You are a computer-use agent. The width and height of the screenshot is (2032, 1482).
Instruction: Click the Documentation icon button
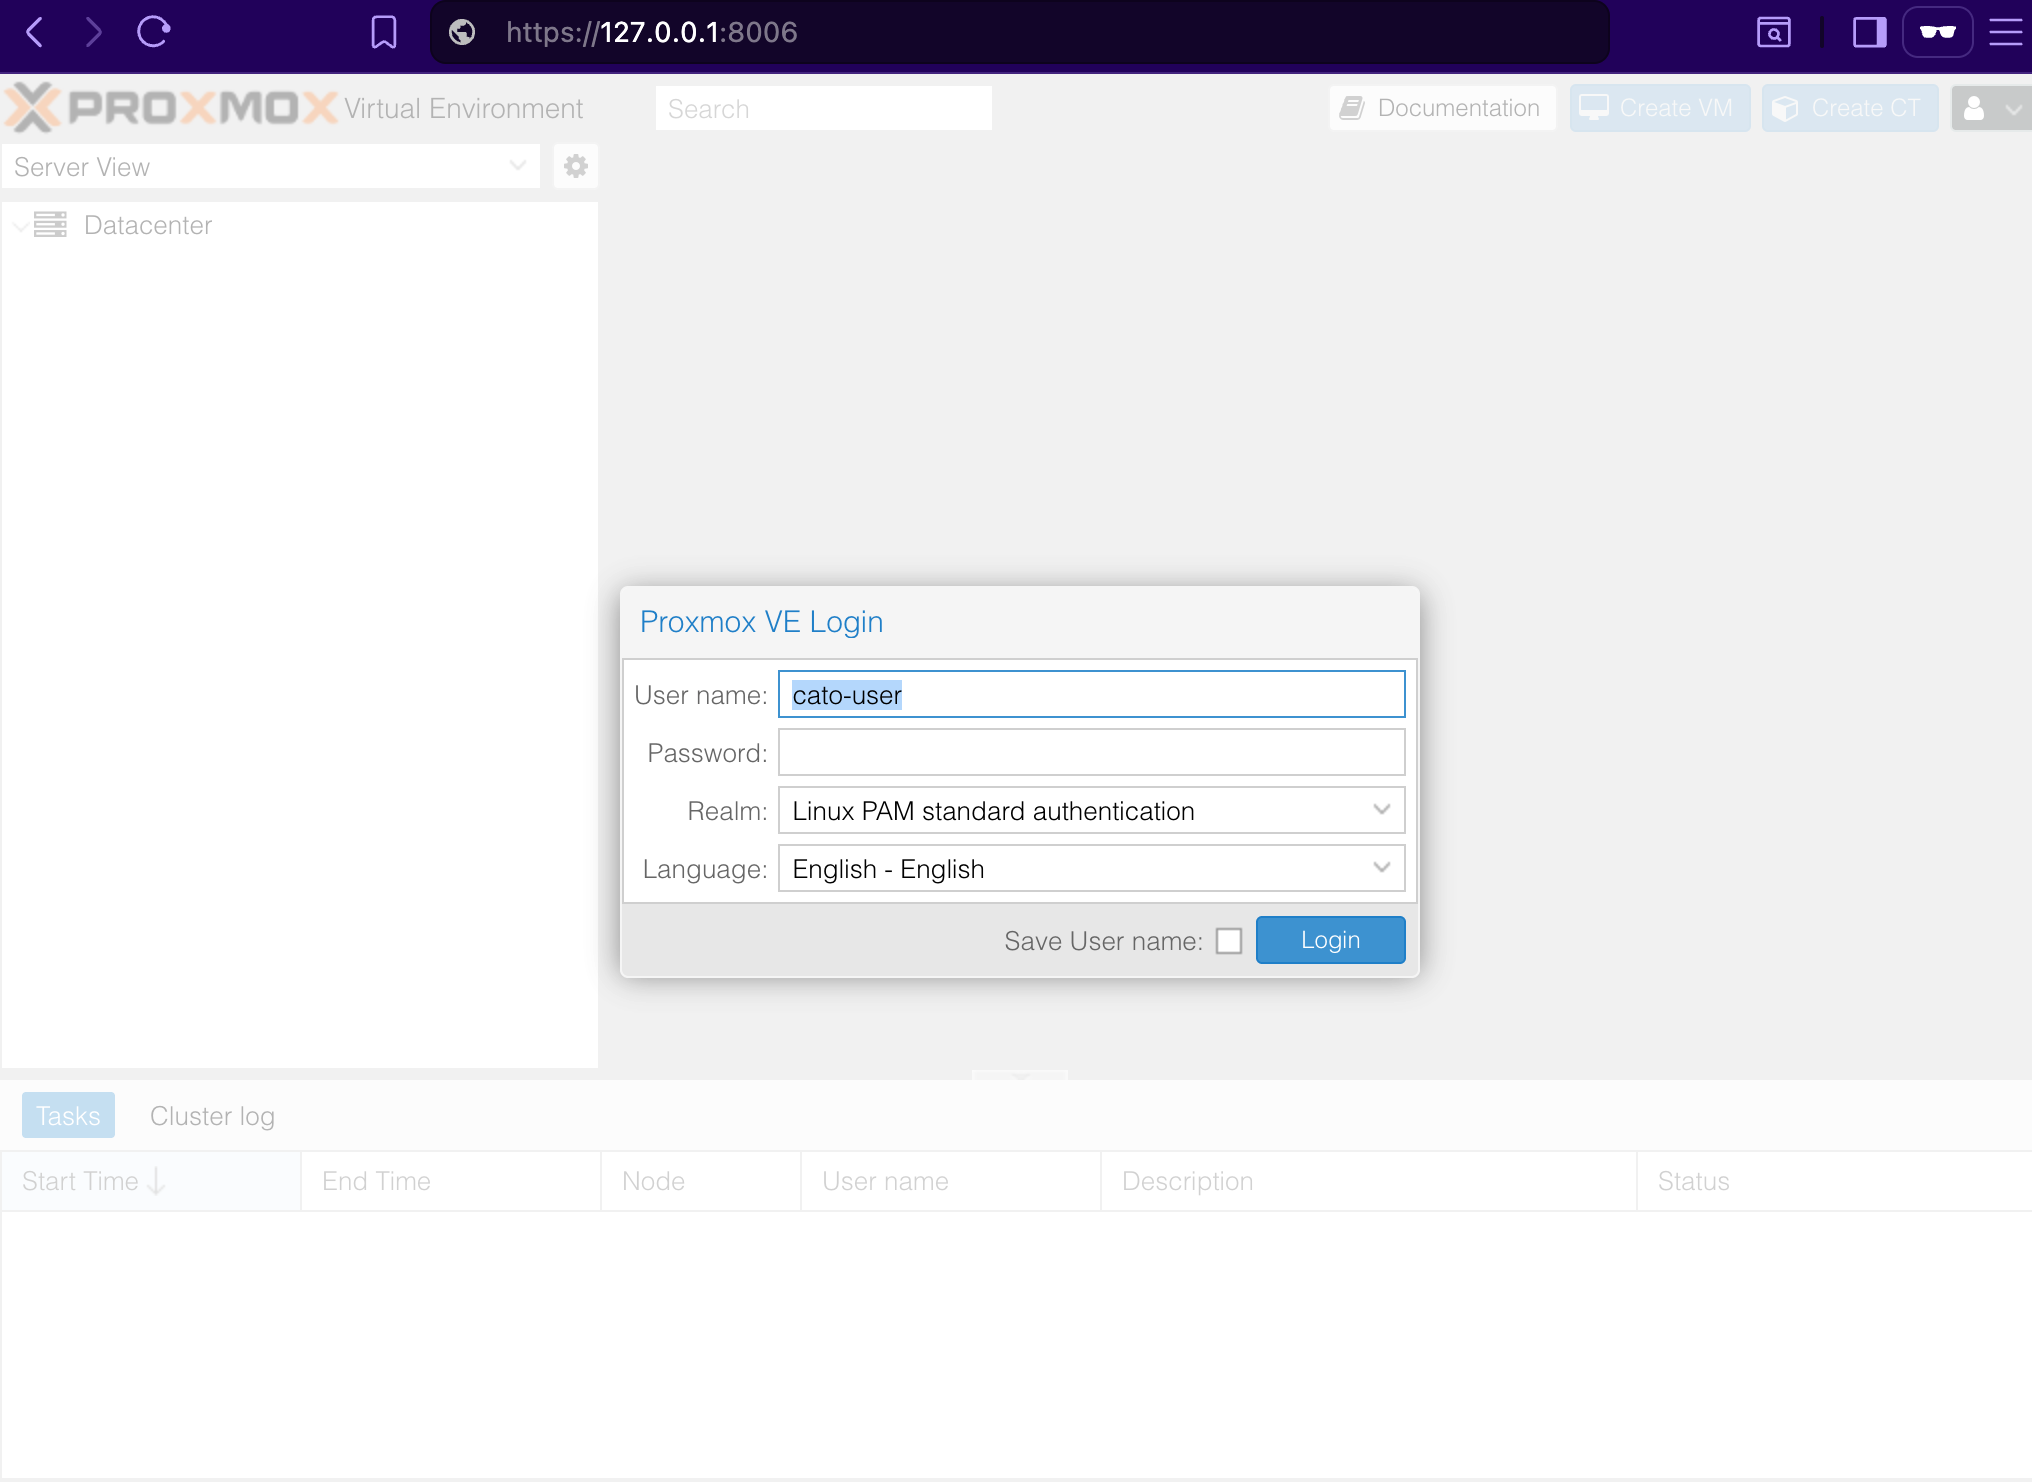point(1353,107)
